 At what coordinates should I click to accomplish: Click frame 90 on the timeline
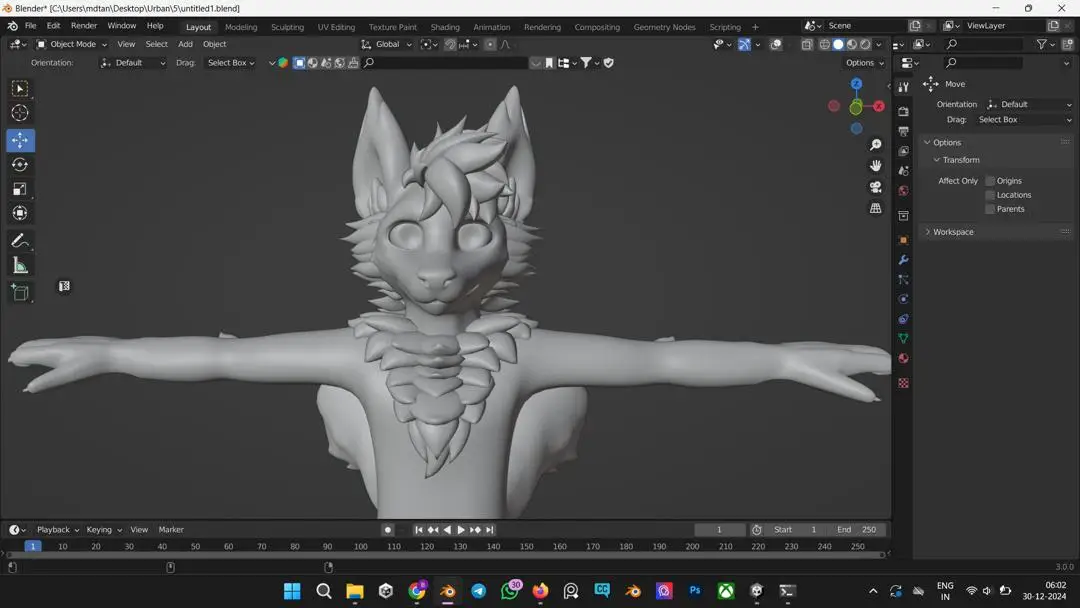(x=327, y=547)
